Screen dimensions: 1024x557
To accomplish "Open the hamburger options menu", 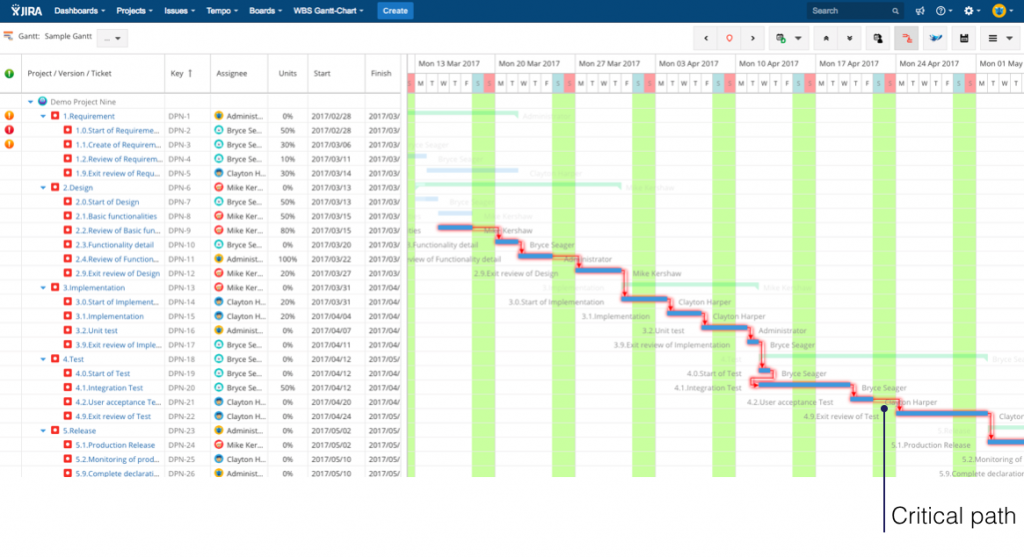I will (999, 39).
